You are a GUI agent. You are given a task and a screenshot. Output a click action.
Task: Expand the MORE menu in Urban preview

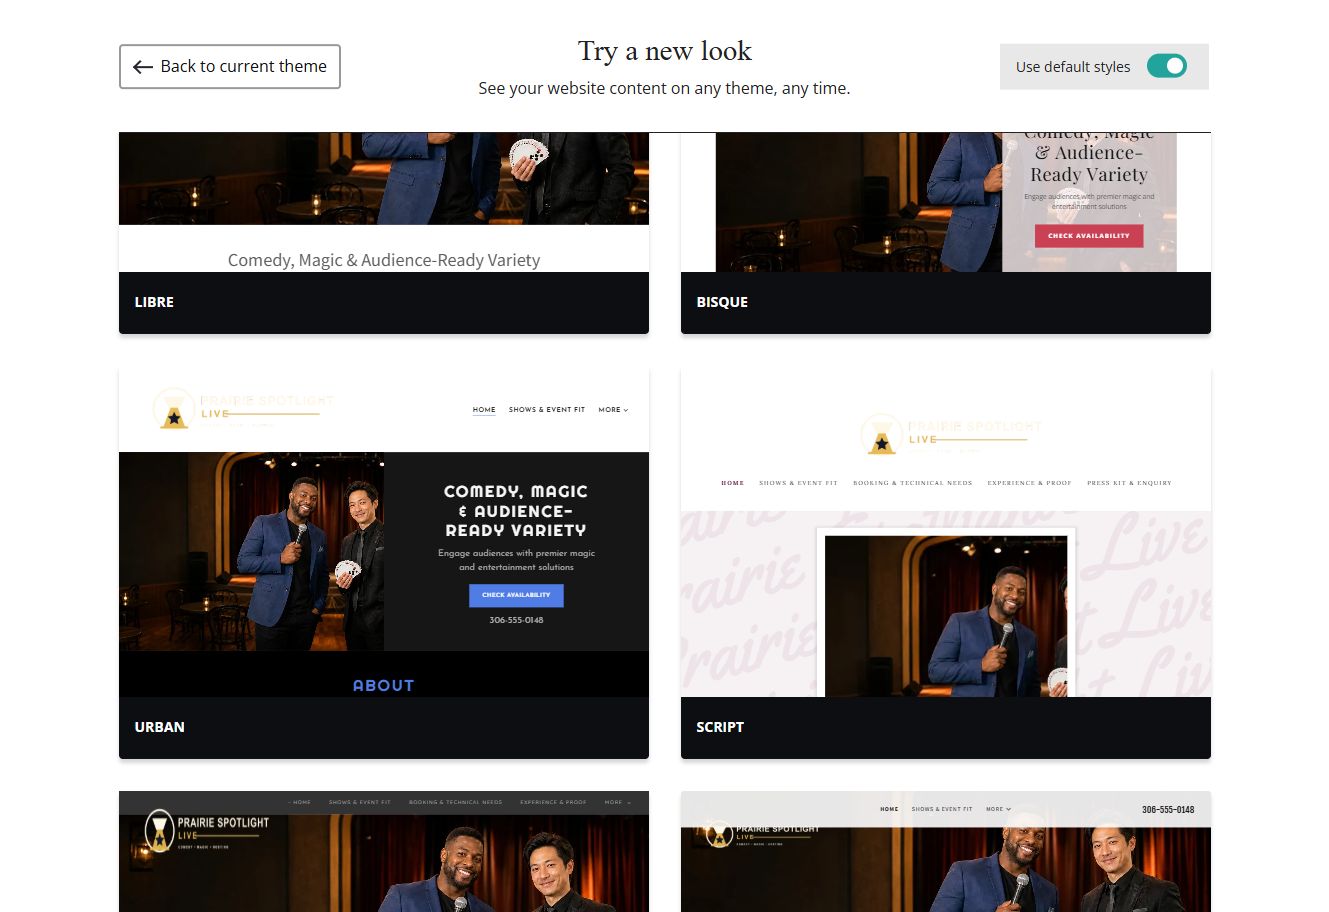[613, 410]
